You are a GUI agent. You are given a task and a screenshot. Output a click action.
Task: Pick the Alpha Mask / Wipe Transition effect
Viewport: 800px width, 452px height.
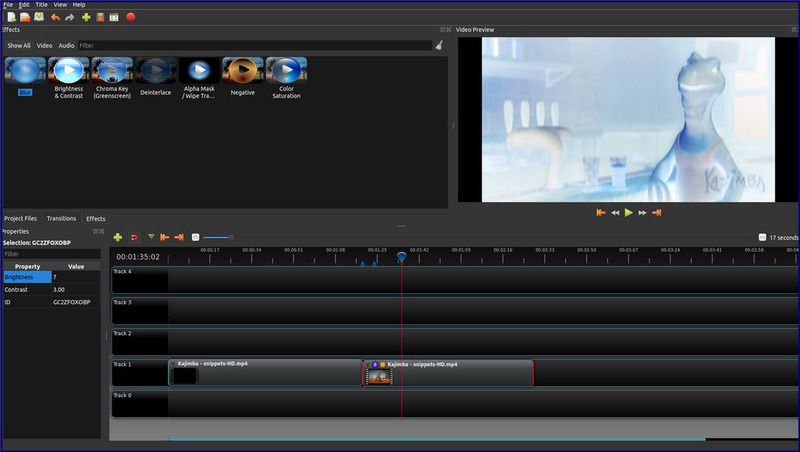pyautogui.click(x=199, y=78)
